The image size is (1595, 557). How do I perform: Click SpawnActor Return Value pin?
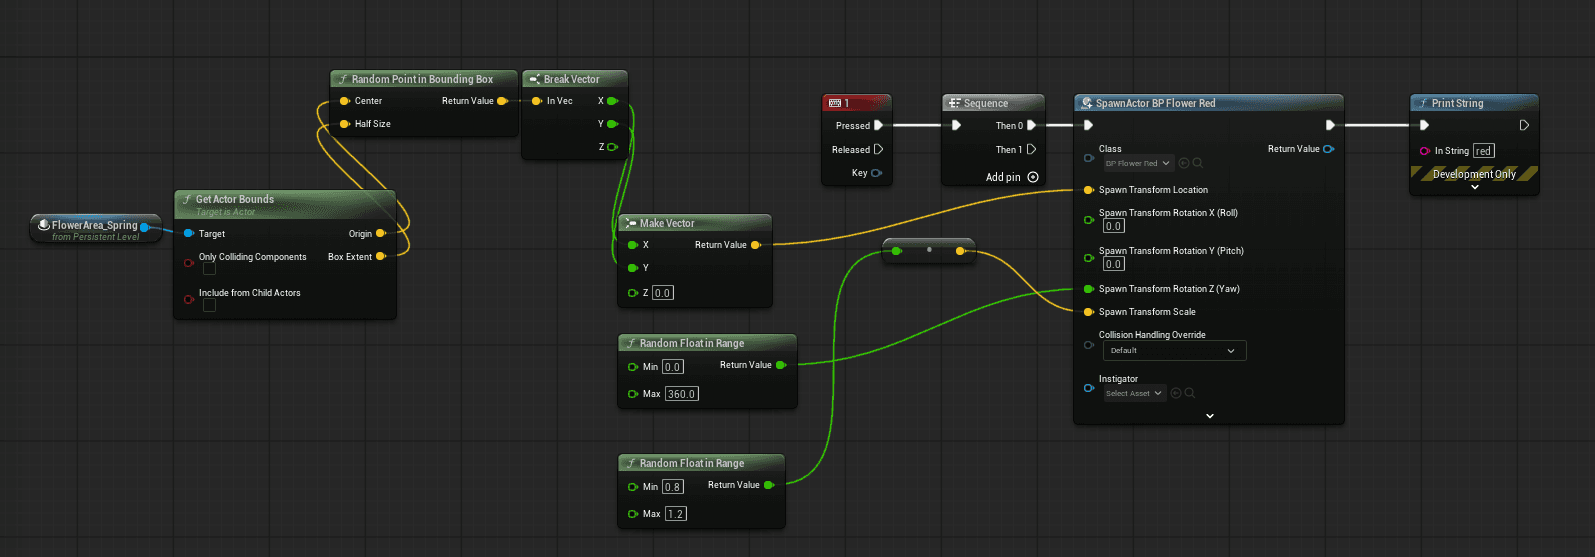click(x=1328, y=149)
